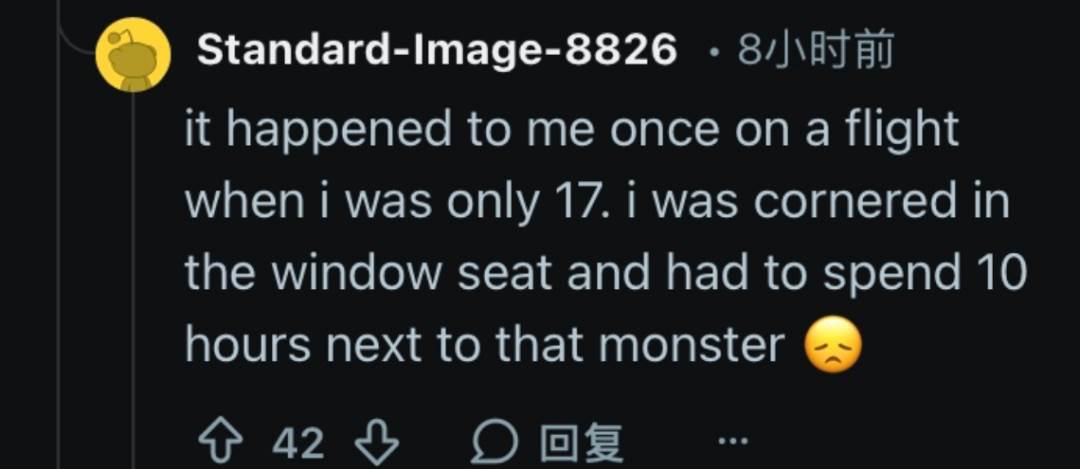Open the Standard-Image-8826 user profile
Screen dimensions: 1080x469
(437, 50)
